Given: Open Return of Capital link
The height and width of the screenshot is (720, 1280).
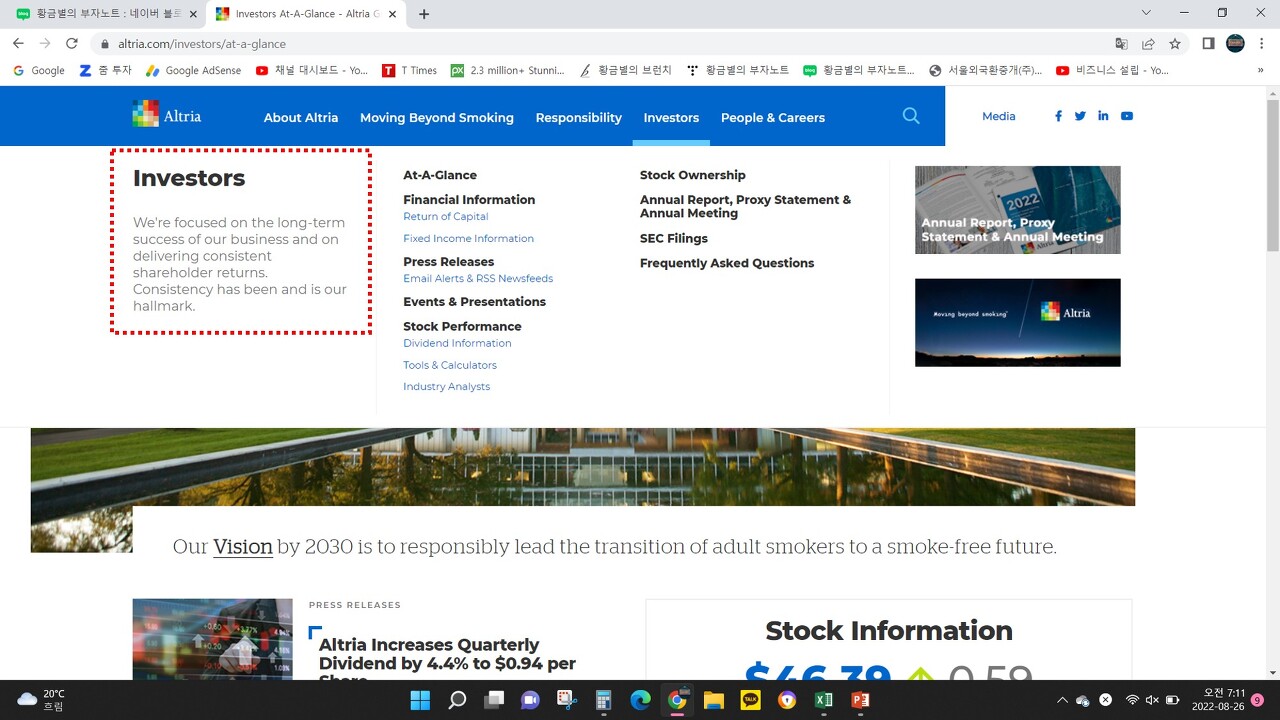Looking at the screenshot, I should coord(446,216).
